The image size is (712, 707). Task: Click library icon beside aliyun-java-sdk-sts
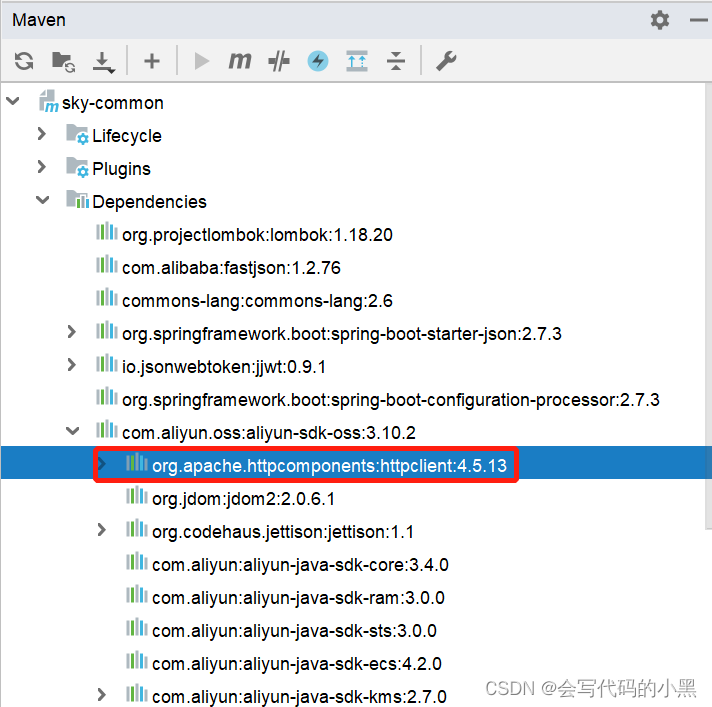point(137,628)
